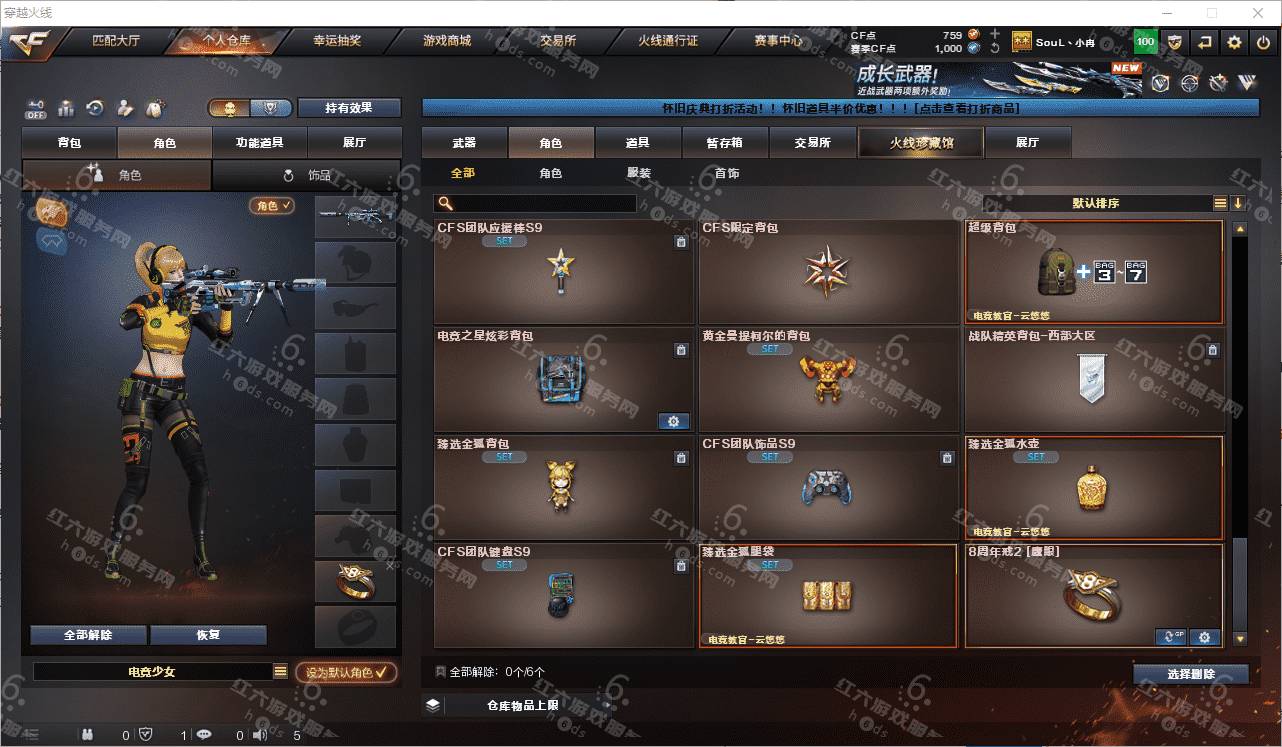The width and height of the screenshot is (1282, 747).
Task: Click the 选择删除 button
Action: coord(1191,674)
